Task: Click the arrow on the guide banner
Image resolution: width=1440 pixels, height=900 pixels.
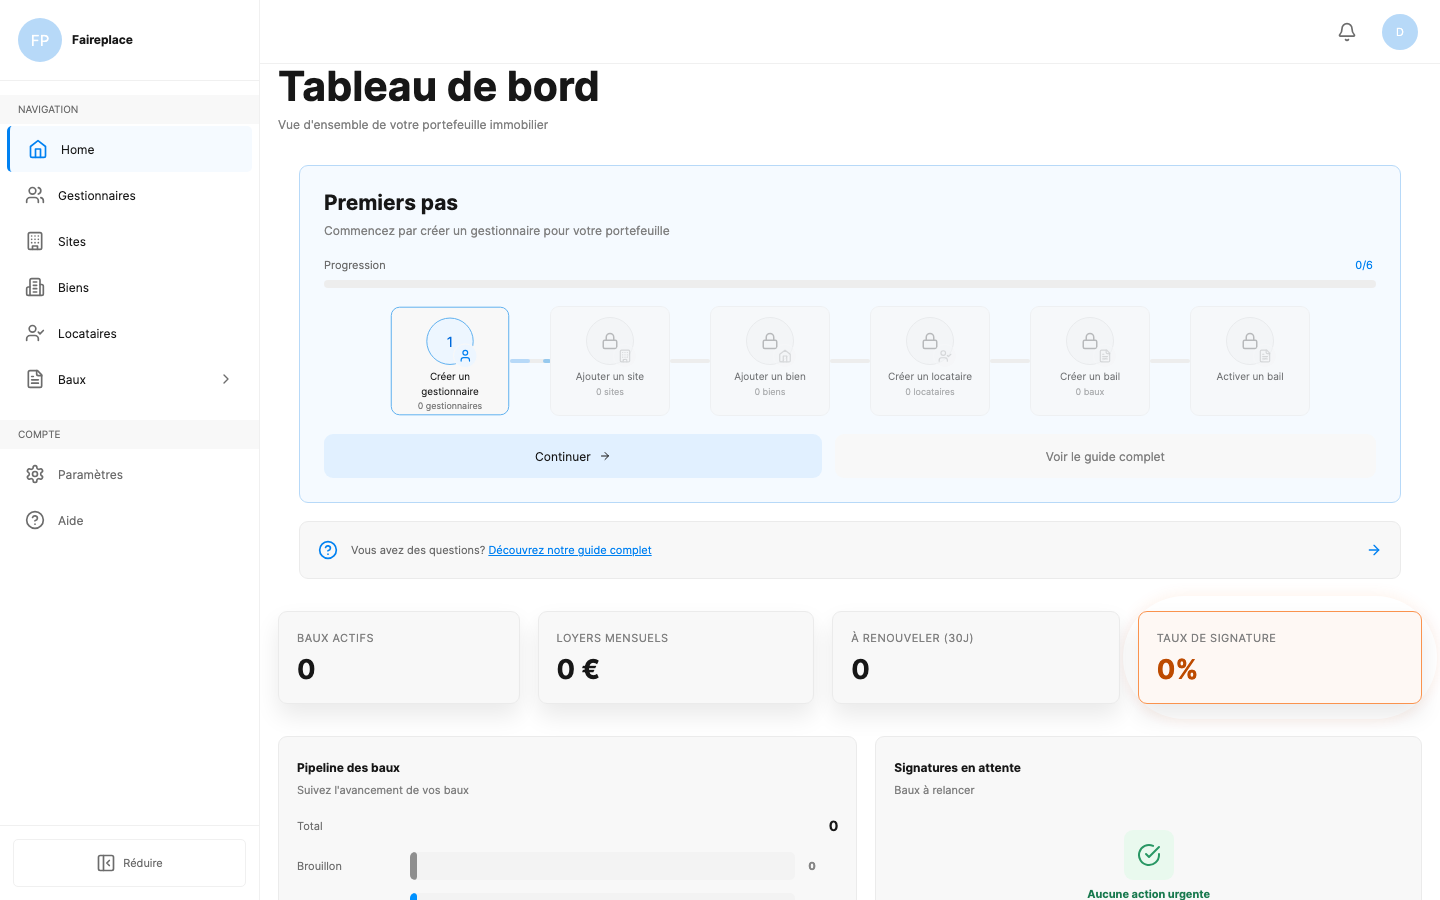Action: [1373, 549]
